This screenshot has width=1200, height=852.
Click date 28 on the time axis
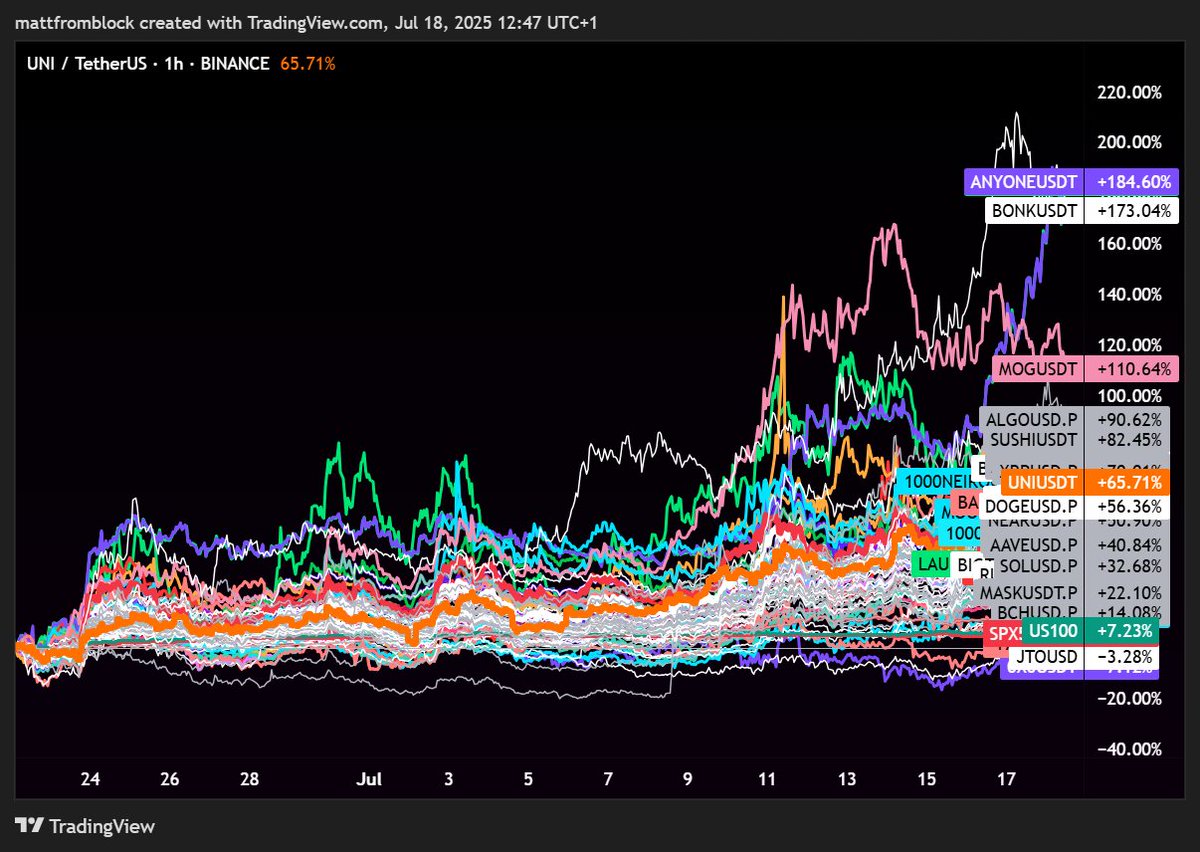click(x=250, y=779)
